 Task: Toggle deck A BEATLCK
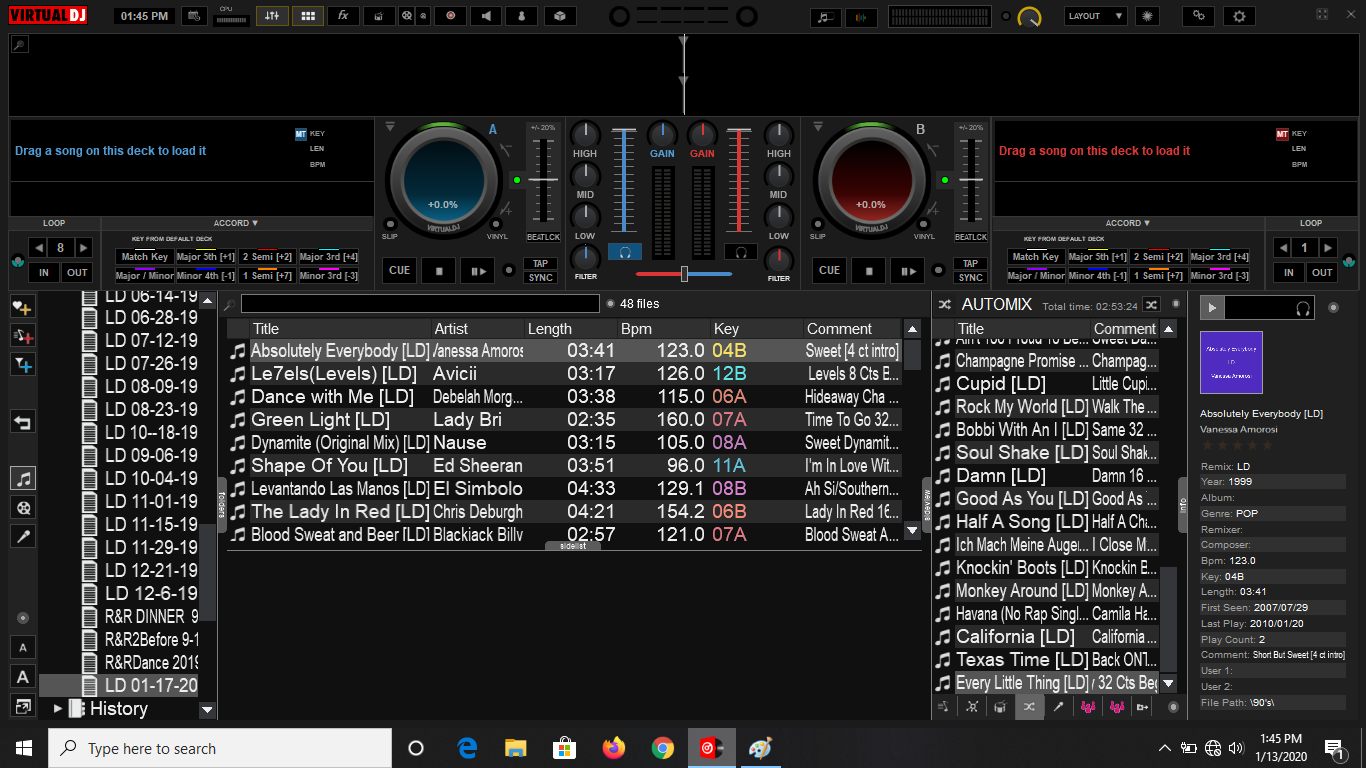pyautogui.click(x=543, y=237)
